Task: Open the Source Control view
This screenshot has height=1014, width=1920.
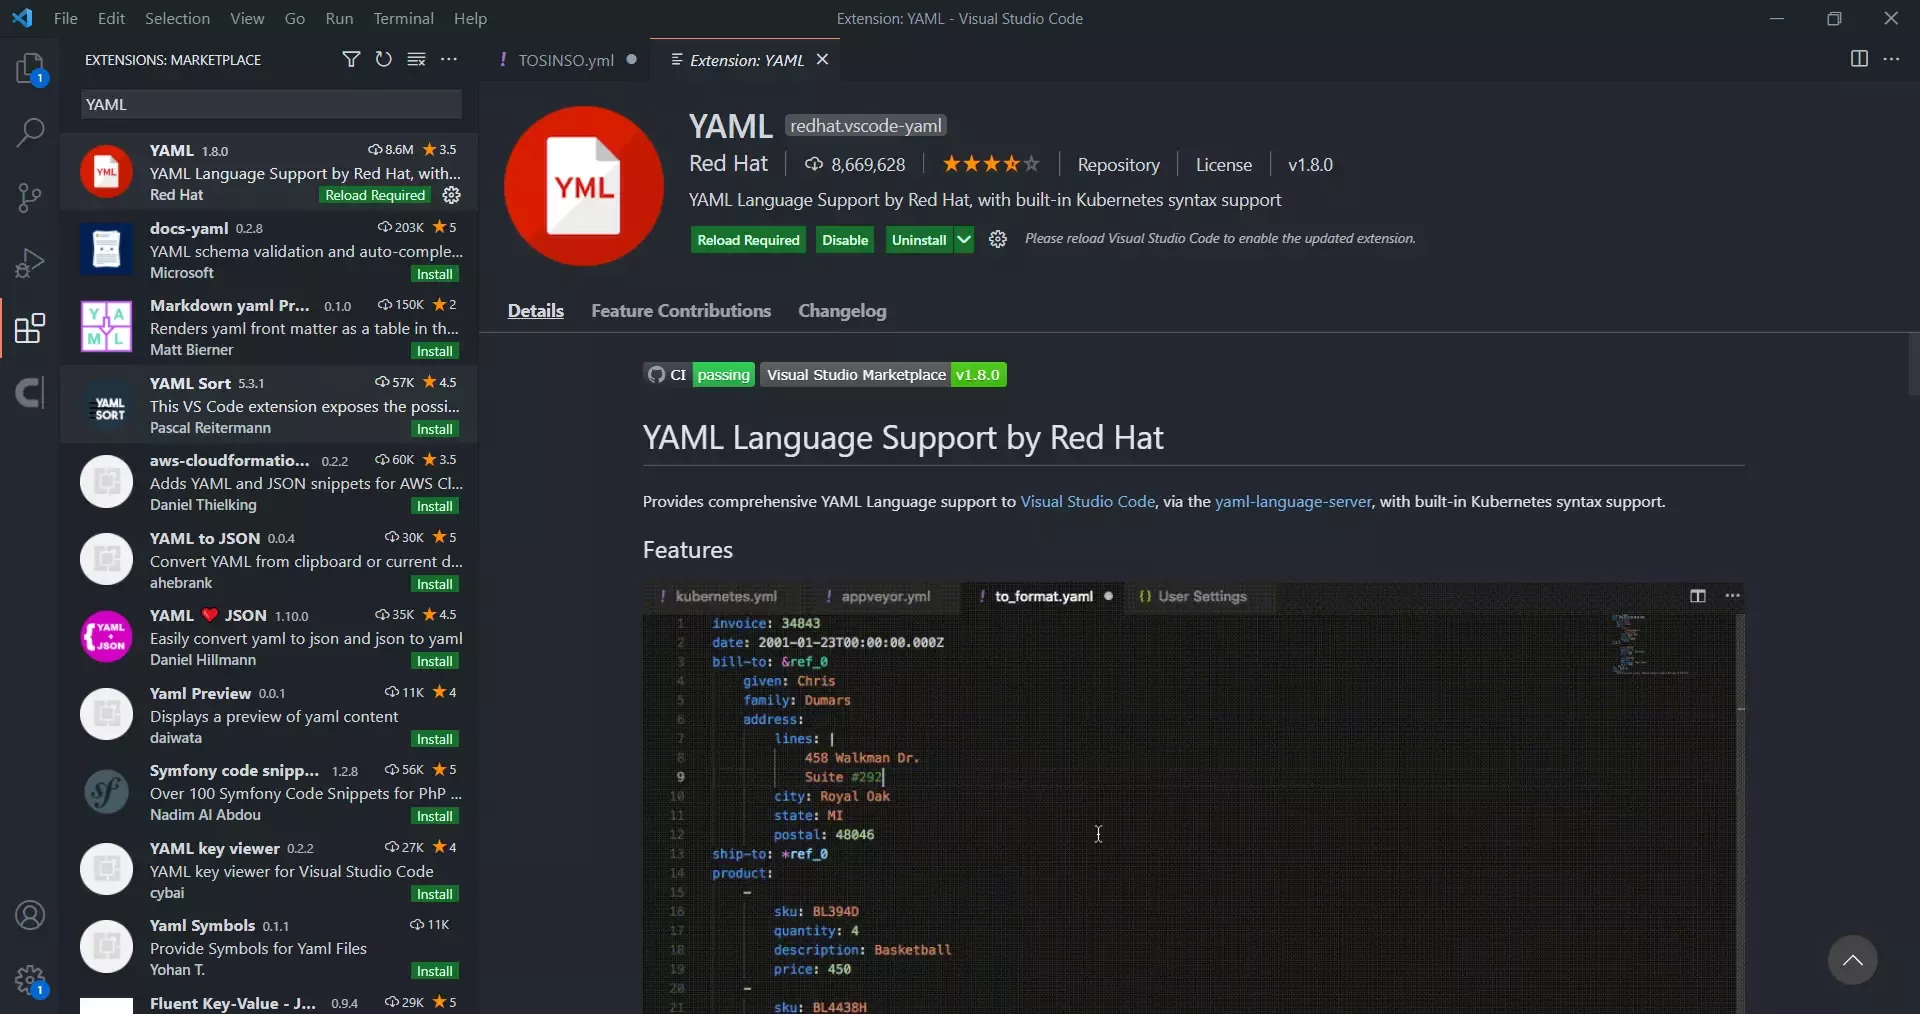Action: click(30, 197)
